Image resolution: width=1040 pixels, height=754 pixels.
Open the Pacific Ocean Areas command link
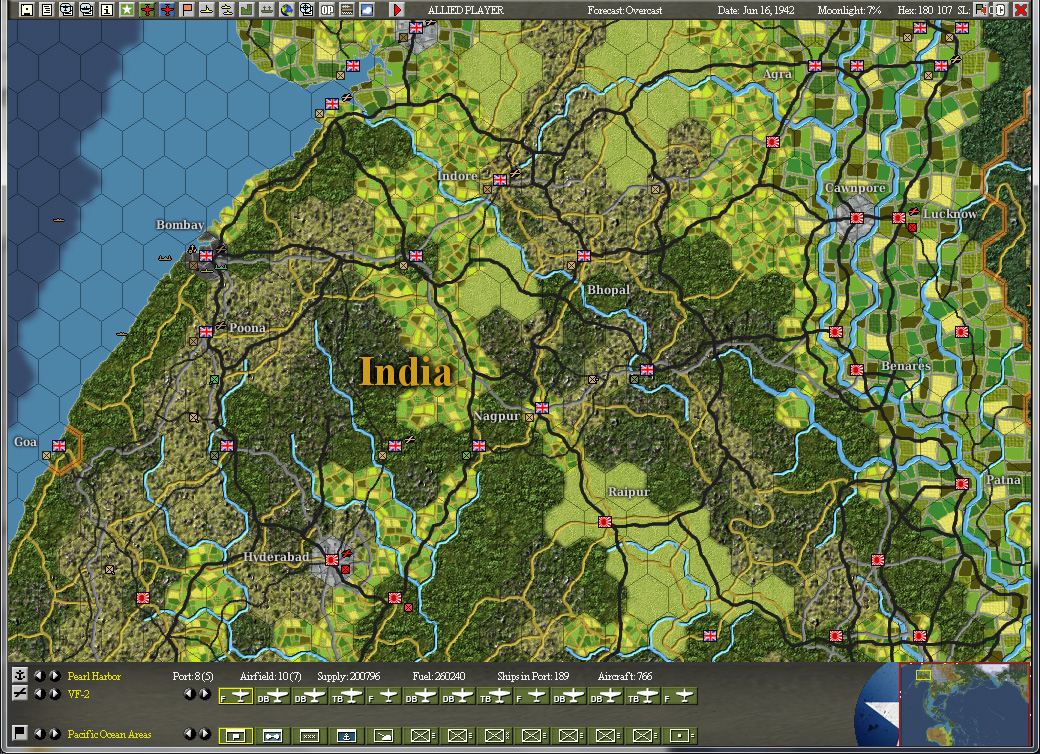pos(109,733)
